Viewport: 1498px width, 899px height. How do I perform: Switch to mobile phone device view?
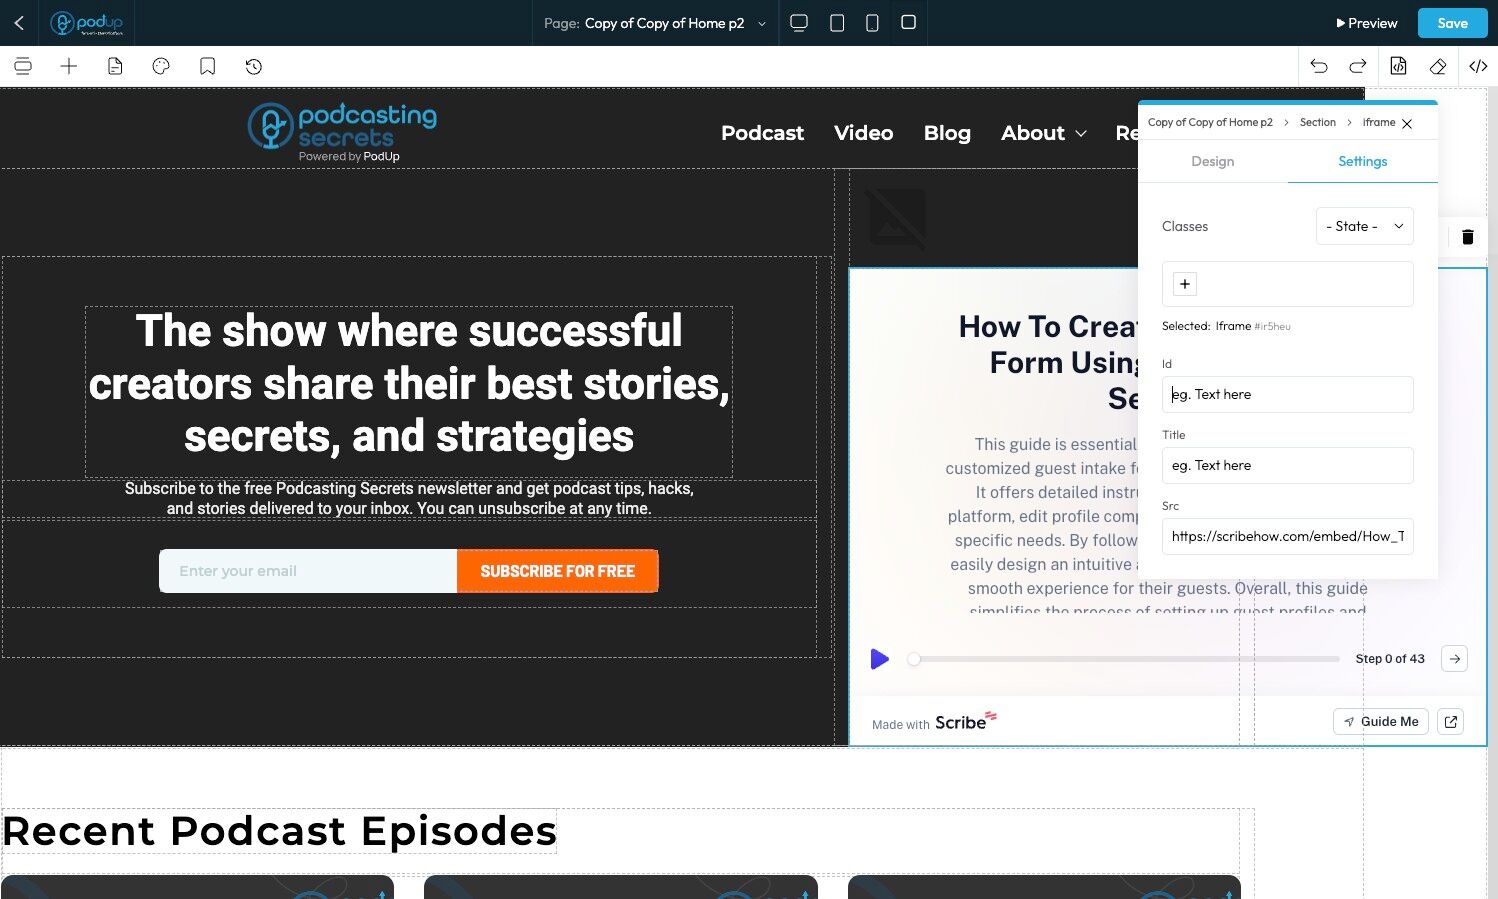tap(872, 23)
